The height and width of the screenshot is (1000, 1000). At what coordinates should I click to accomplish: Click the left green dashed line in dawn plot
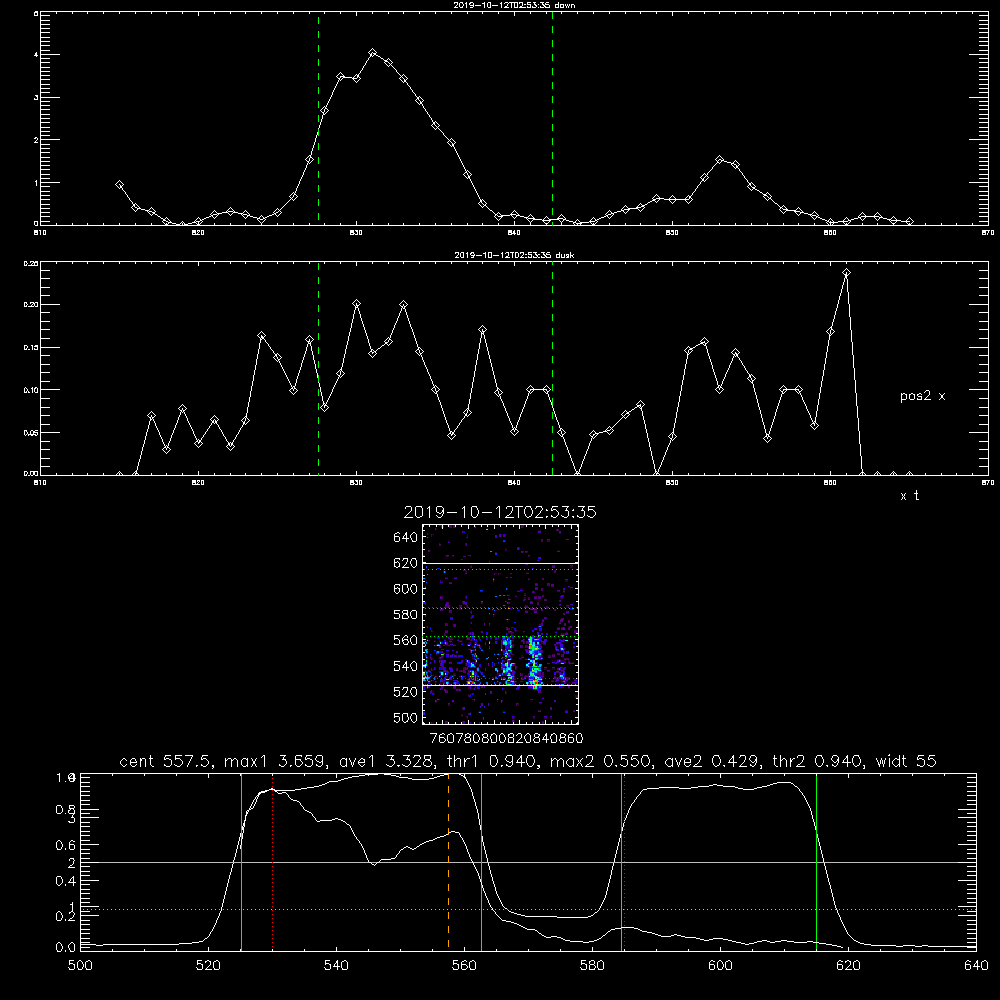[x=318, y=118]
